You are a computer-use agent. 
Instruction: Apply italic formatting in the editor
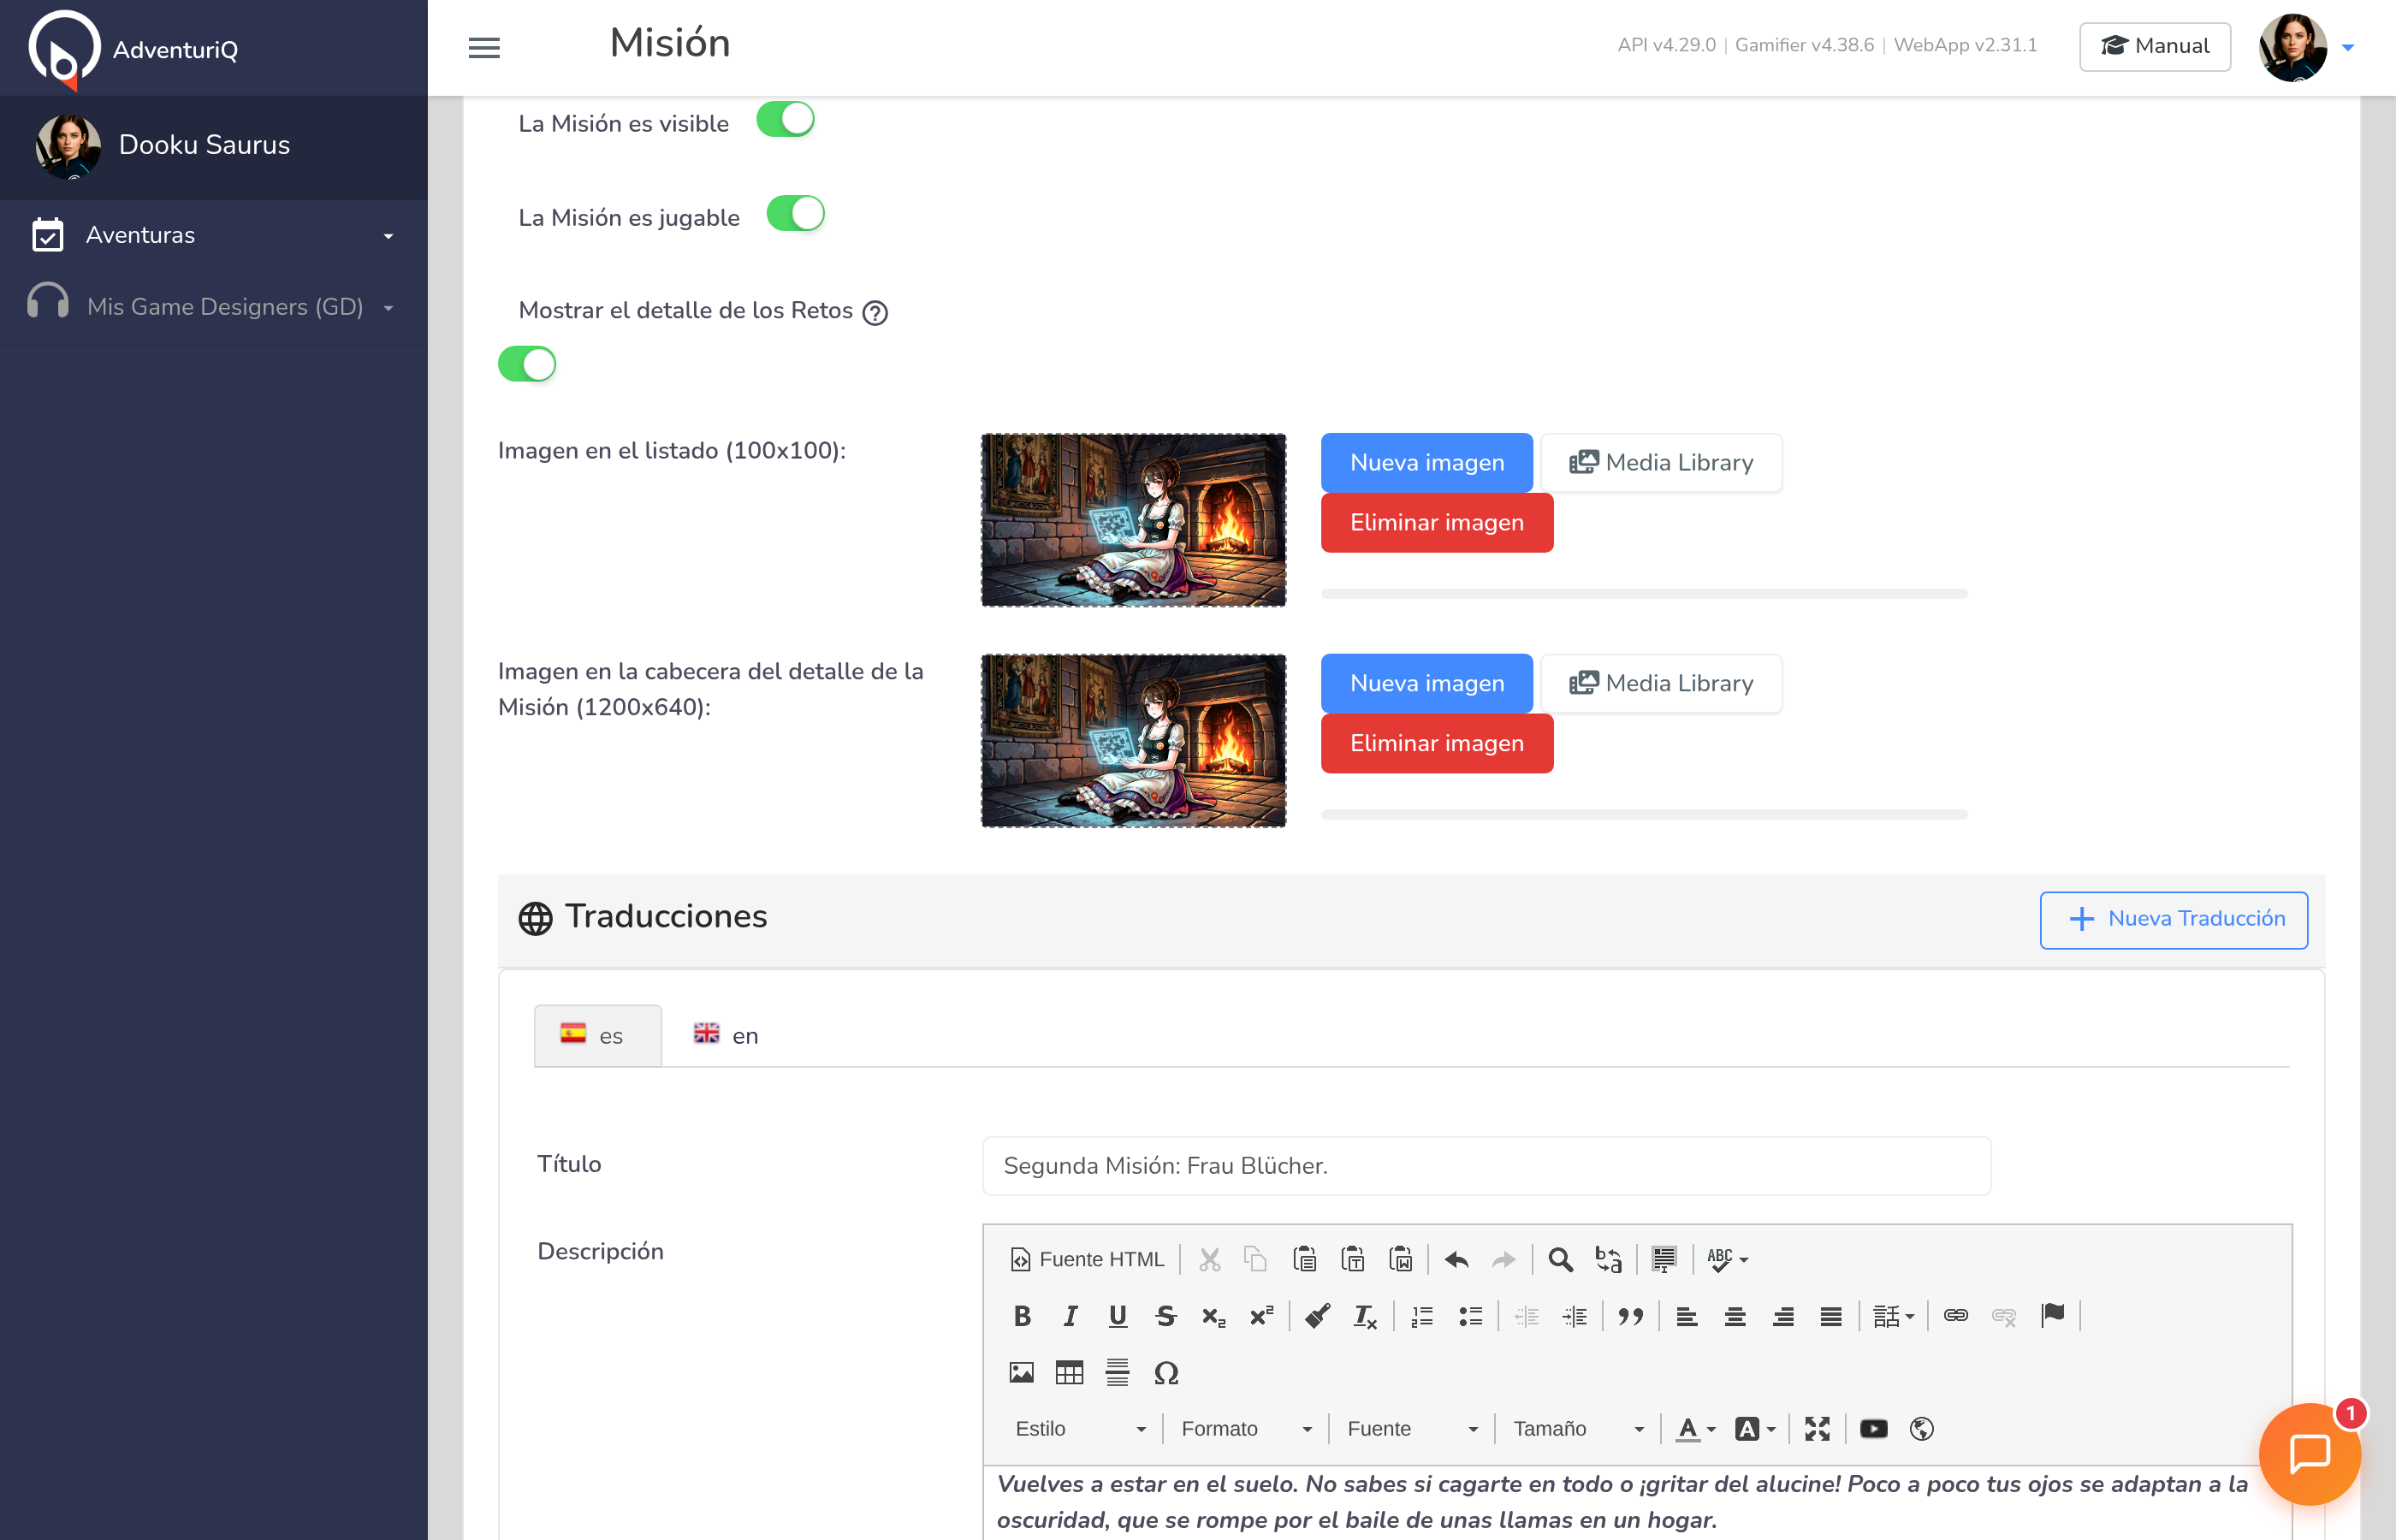1070,1316
